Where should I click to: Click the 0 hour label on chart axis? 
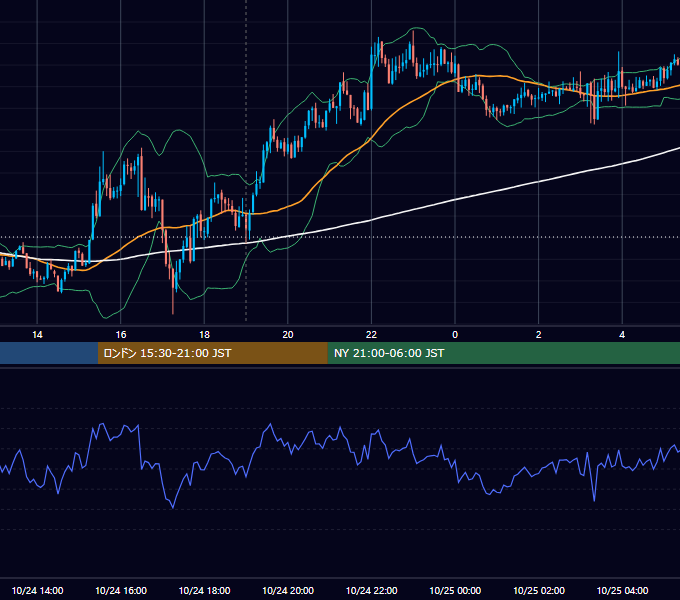[x=455, y=334]
